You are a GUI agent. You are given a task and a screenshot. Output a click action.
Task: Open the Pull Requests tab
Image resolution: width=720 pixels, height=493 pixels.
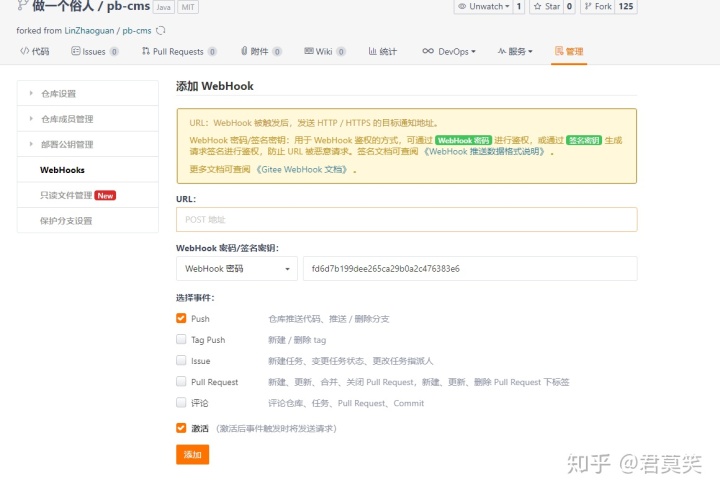pyautogui.click(x=179, y=51)
